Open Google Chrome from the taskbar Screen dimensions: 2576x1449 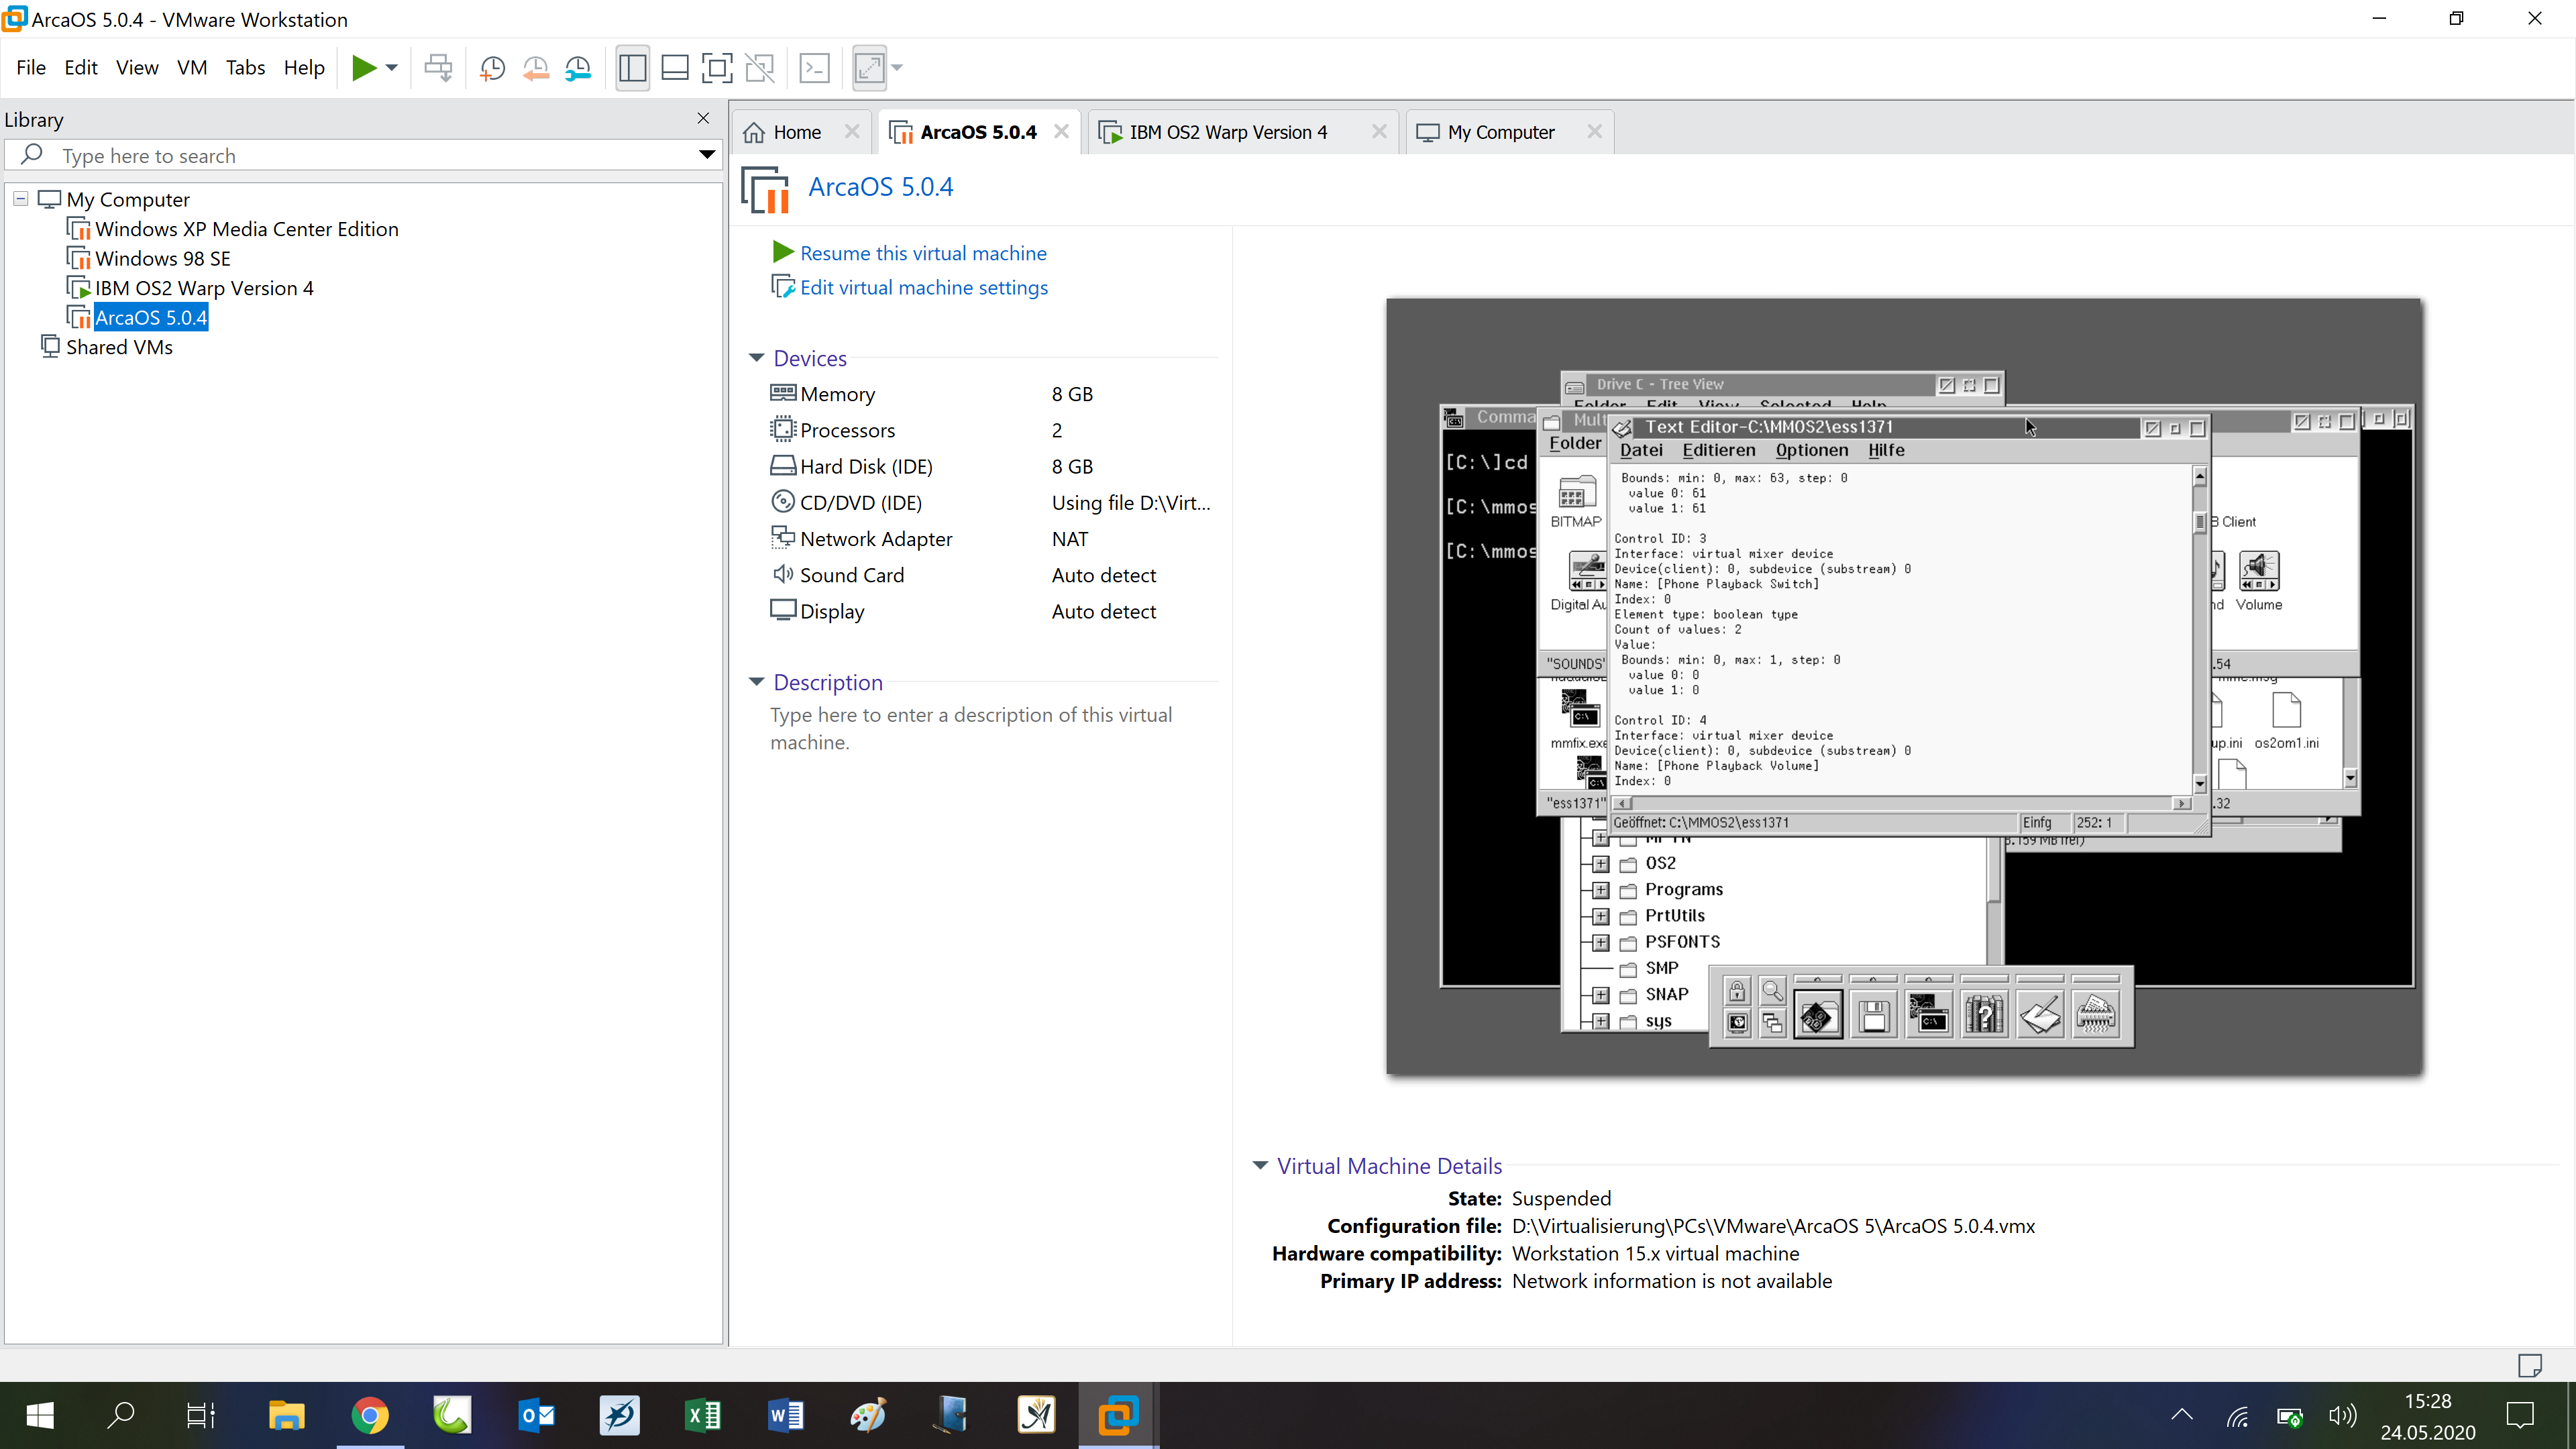coord(370,1415)
